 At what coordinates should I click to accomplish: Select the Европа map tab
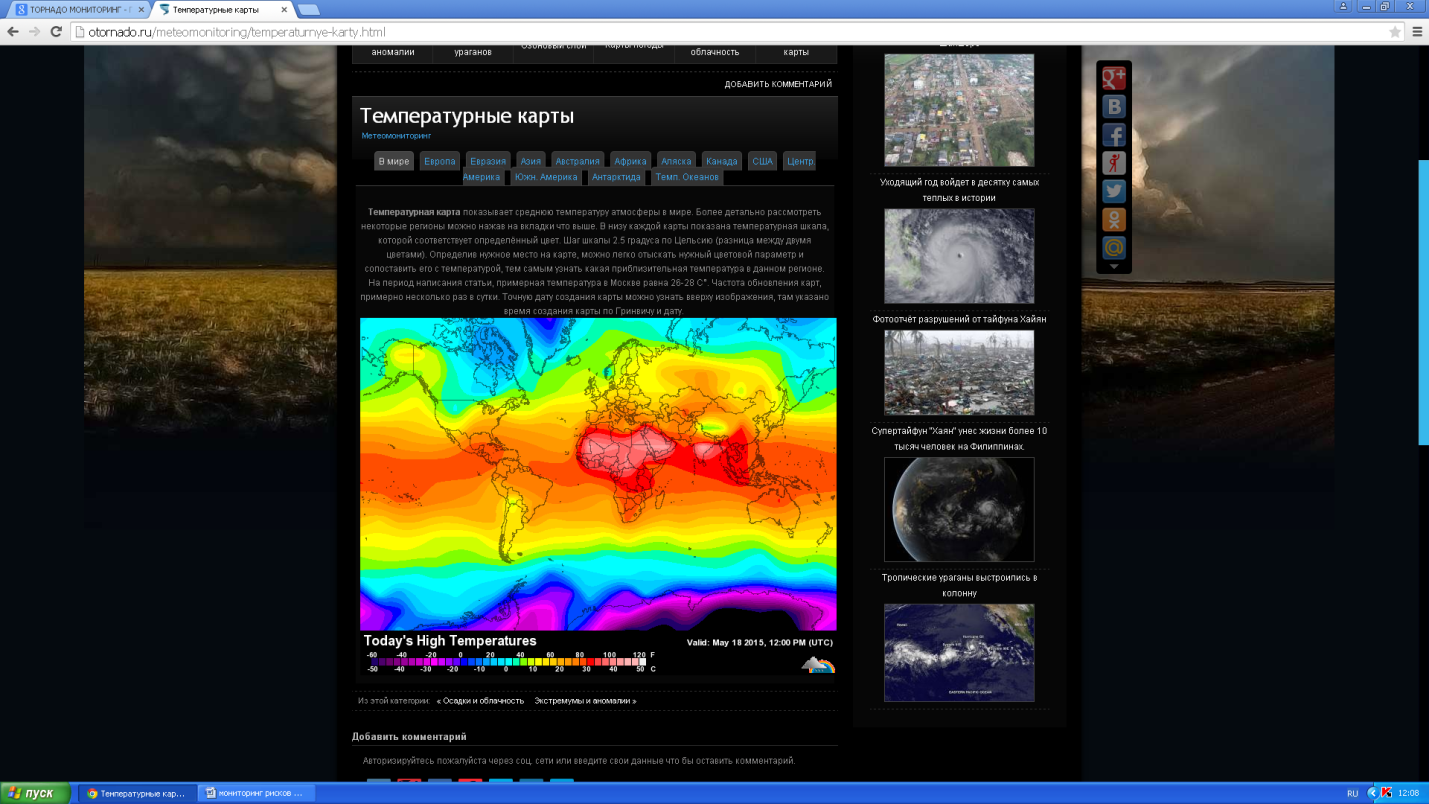point(439,161)
